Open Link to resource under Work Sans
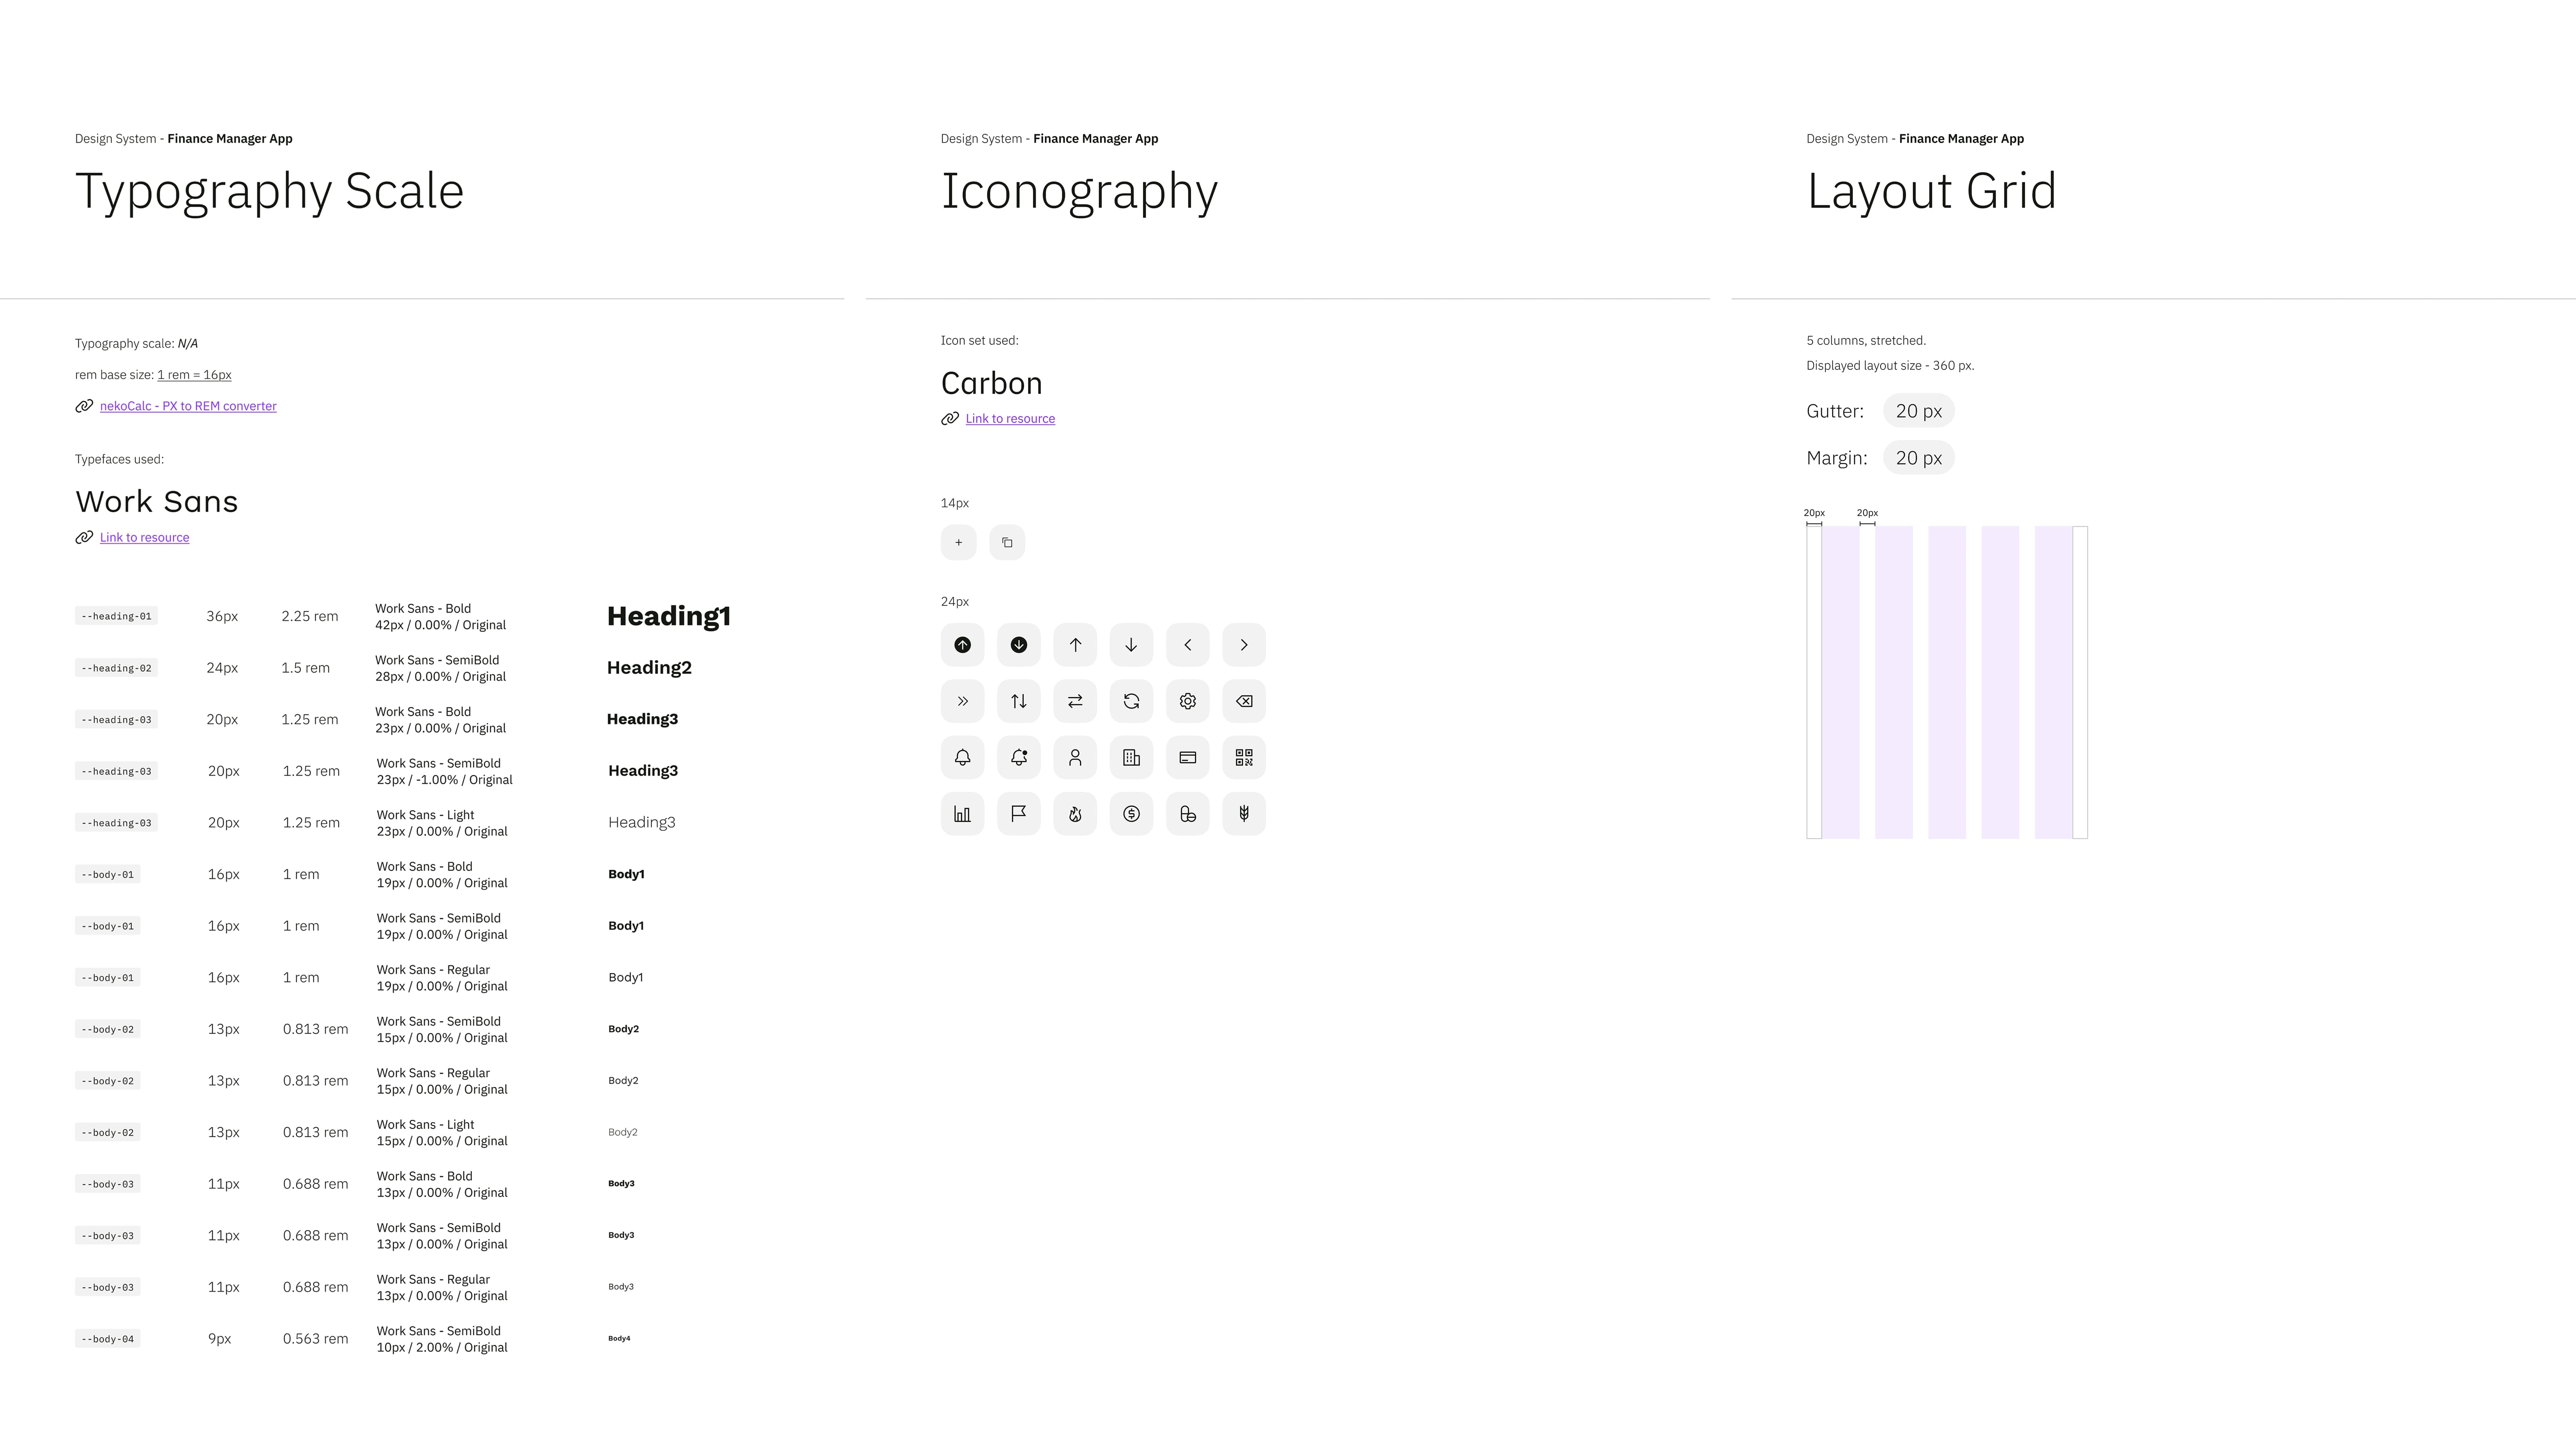 (x=144, y=538)
